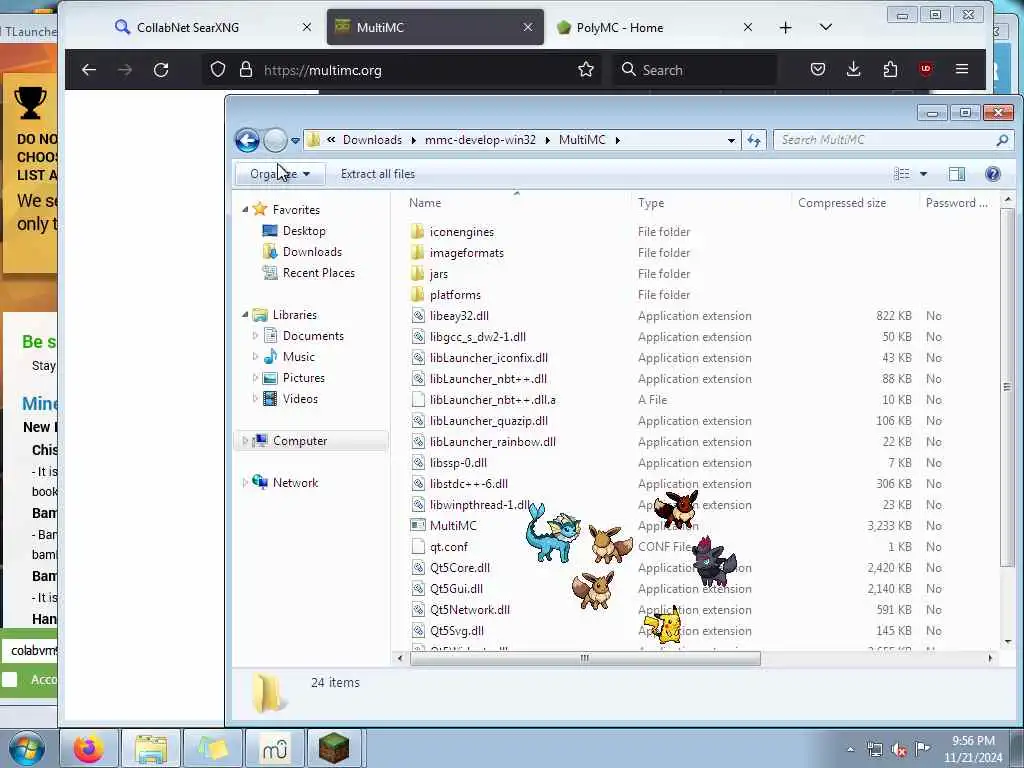Open Firefox extensions puzzle icon
This screenshot has width=1024, height=768.
pos(890,69)
